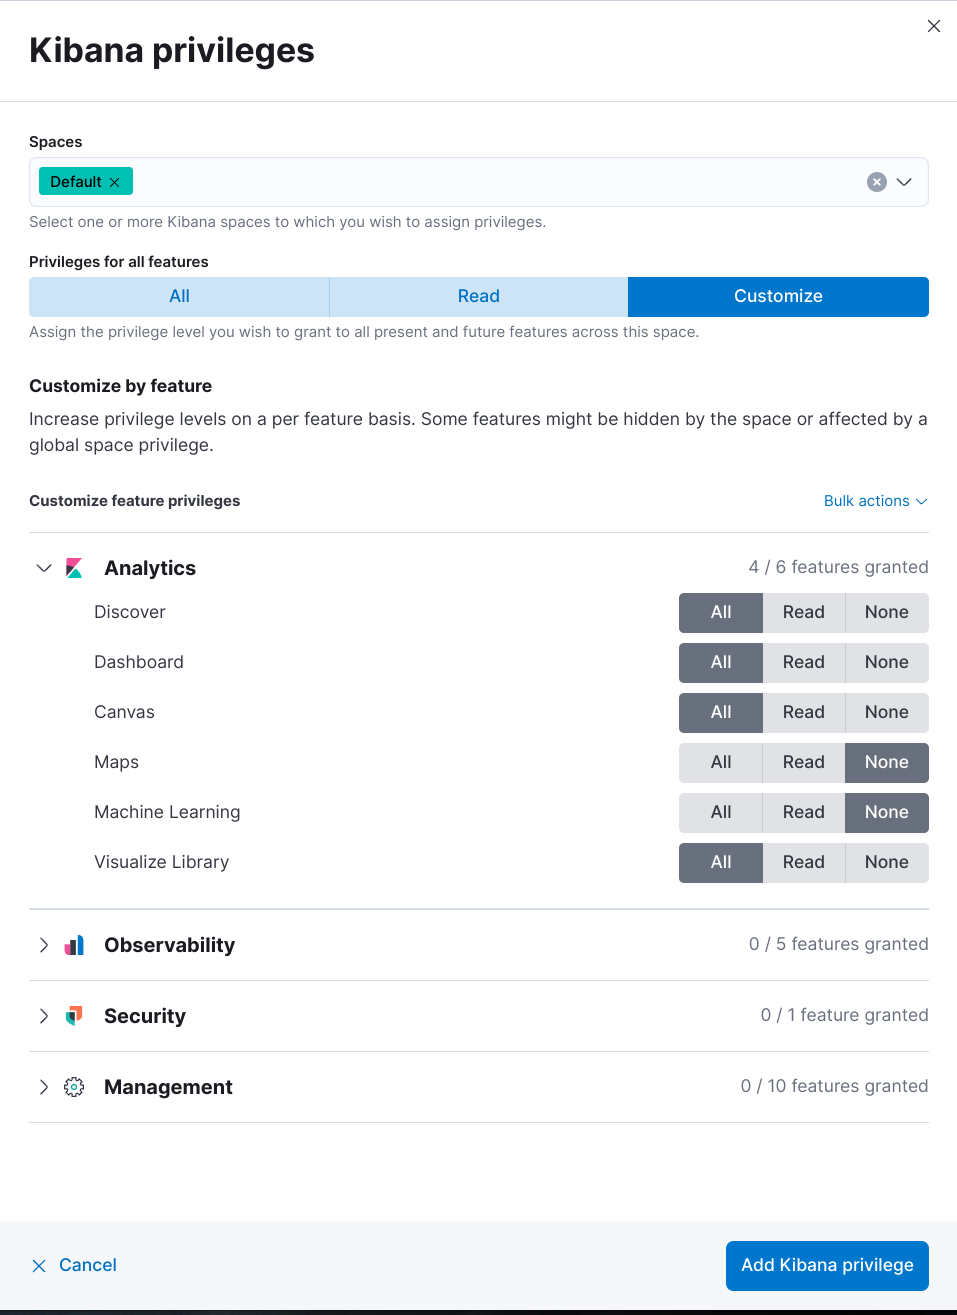Click the X beside Cancel
Screen dimensions: 957x1315
(x=39, y=1265)
